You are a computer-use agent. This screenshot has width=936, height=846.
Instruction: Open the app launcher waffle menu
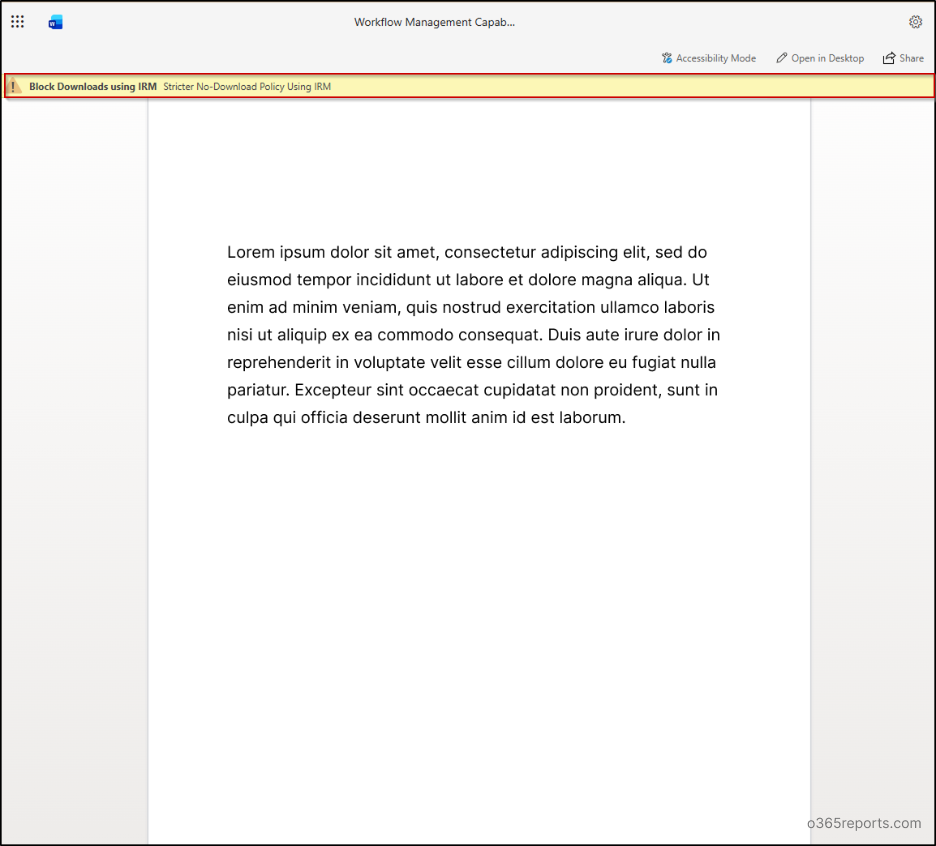pos(18,22)
